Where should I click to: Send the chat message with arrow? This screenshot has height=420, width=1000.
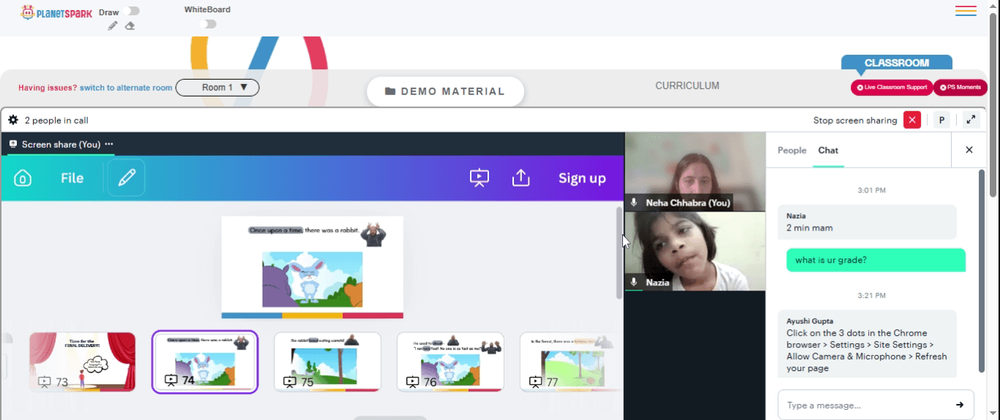[x=959, y=405]
